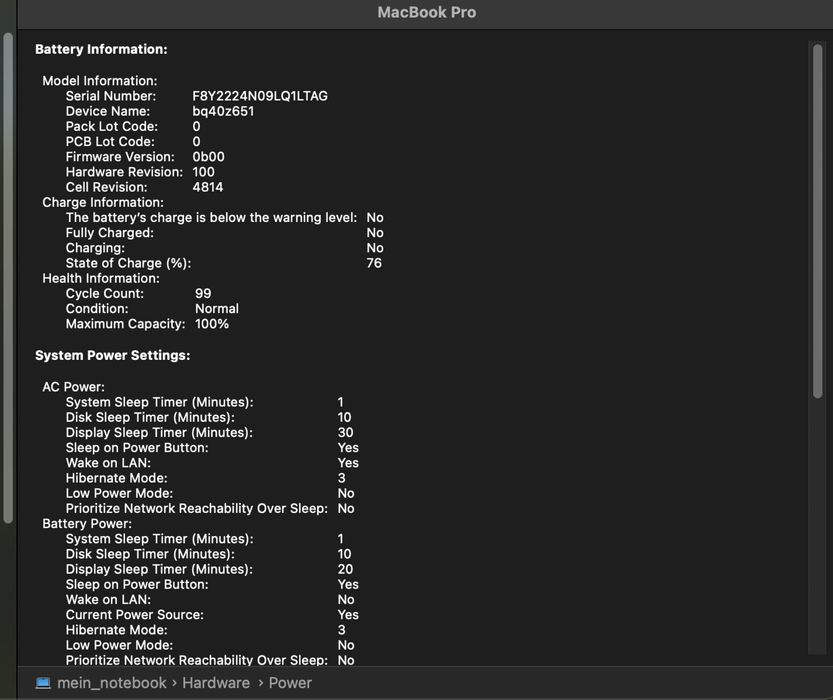Click condition value Normal
Viewport: 833px width, 700px height.
(x=217, y=309)
